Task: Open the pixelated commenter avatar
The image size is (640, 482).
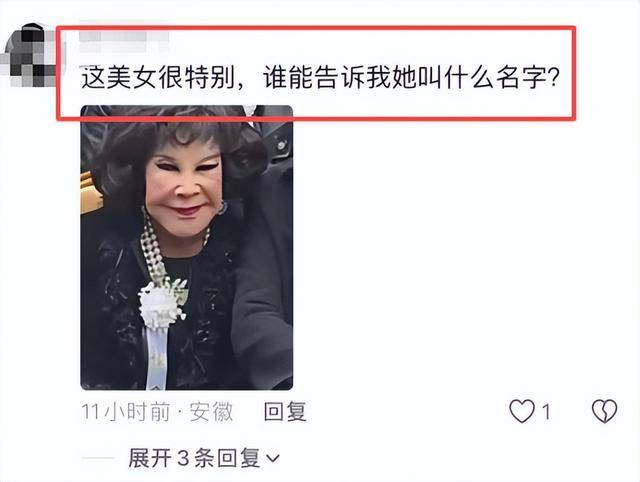Action: (x=29, y=55)
